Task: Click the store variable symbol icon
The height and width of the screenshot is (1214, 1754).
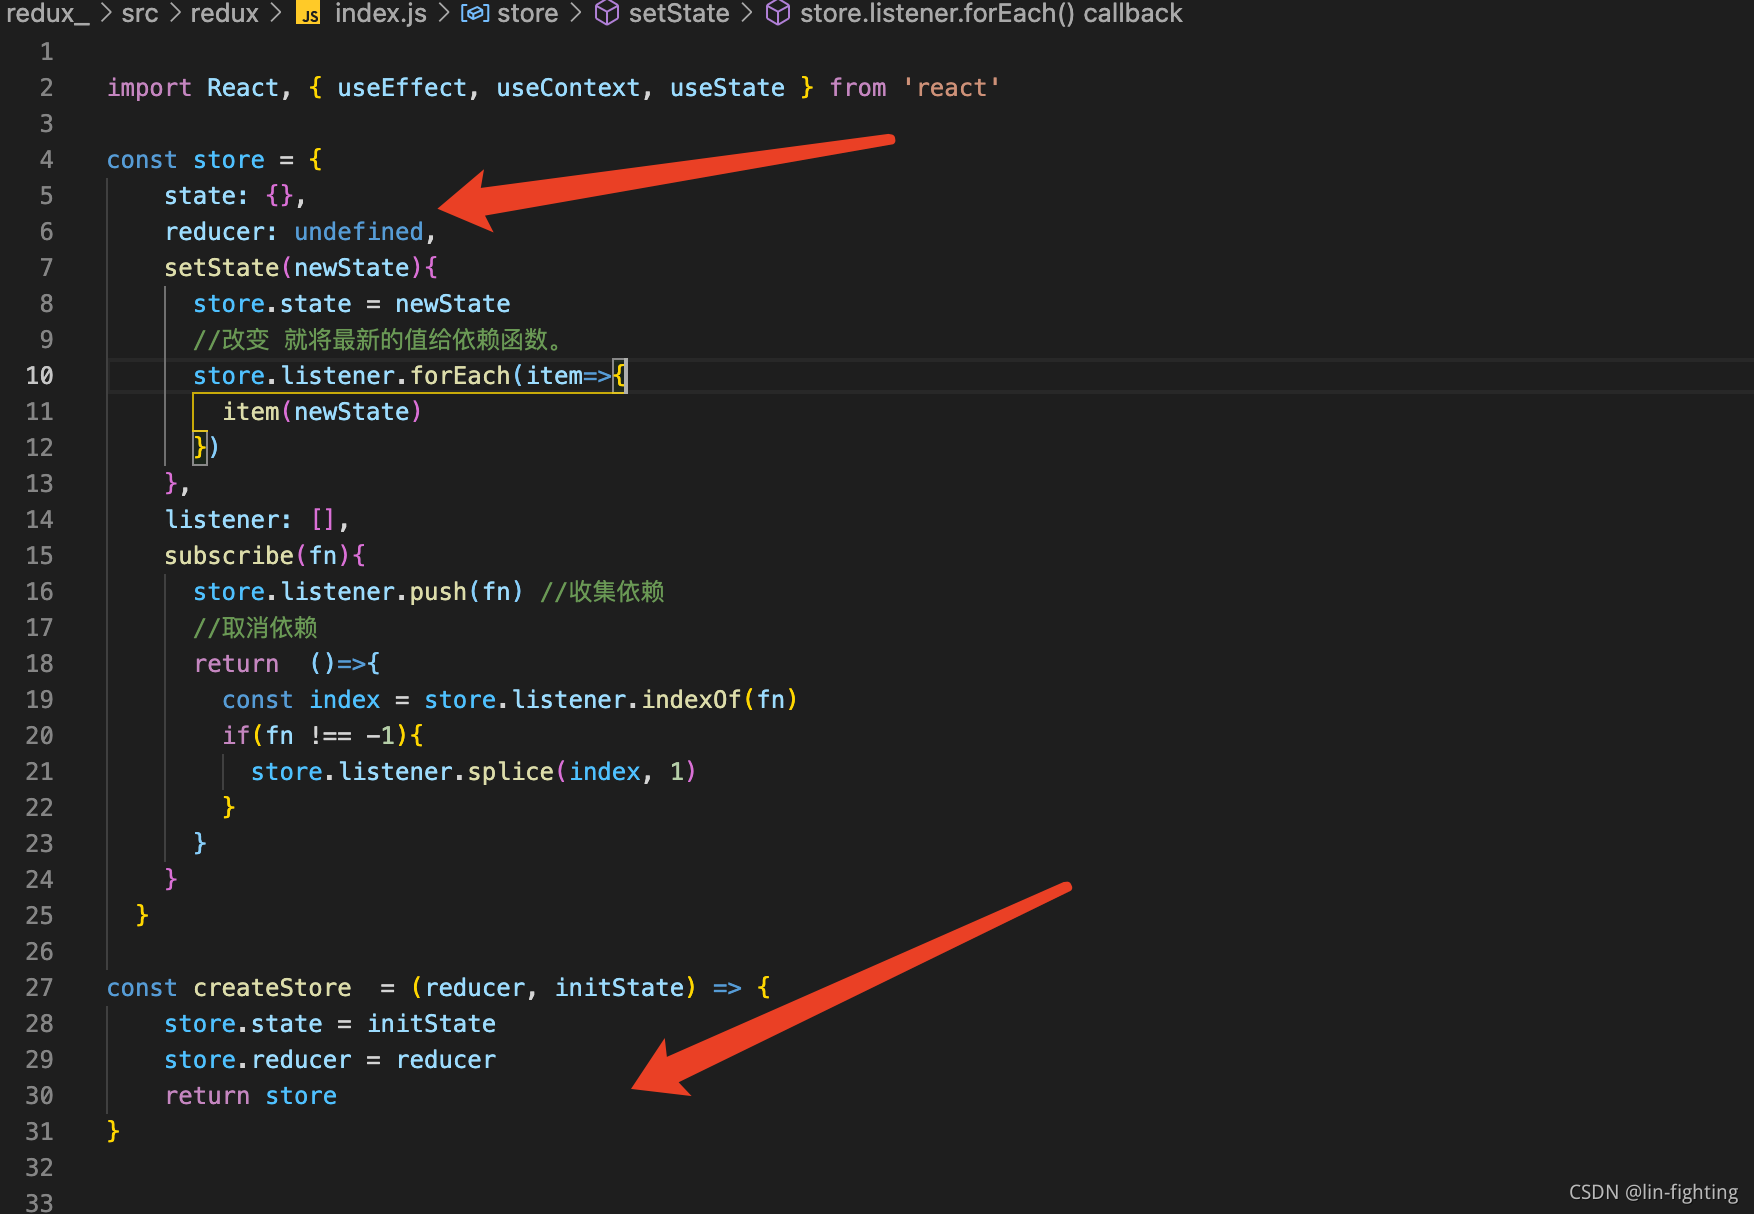Action: tap(474, 14)
